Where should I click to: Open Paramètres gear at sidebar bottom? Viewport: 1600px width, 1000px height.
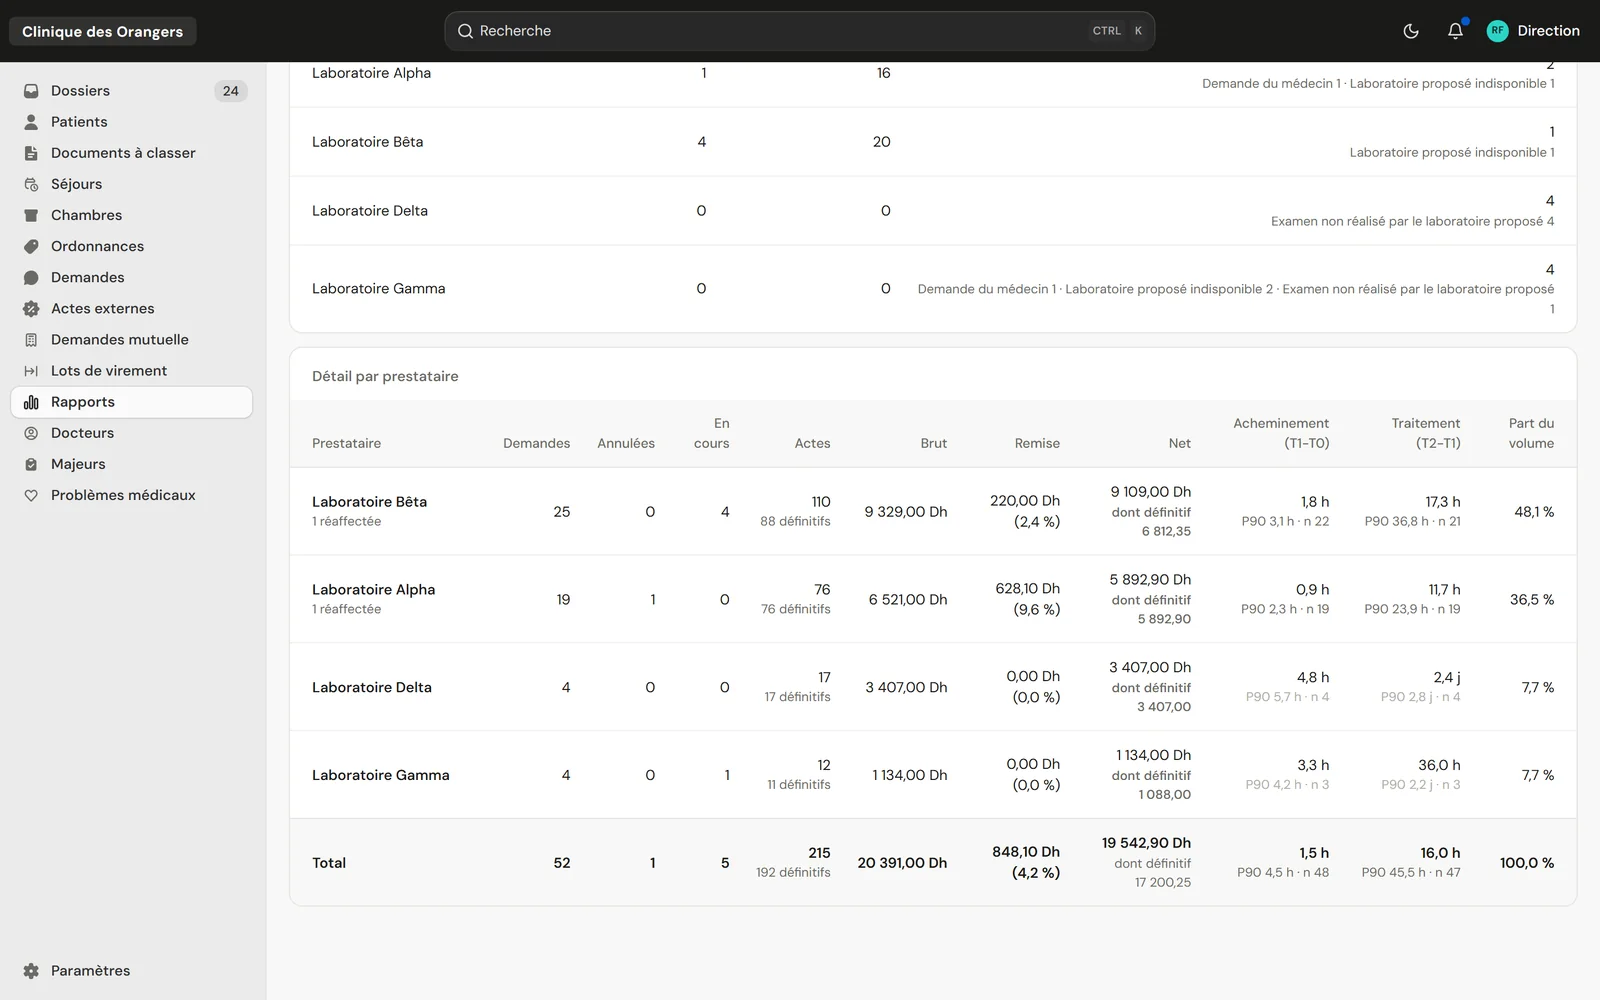(x=31, y=971)
